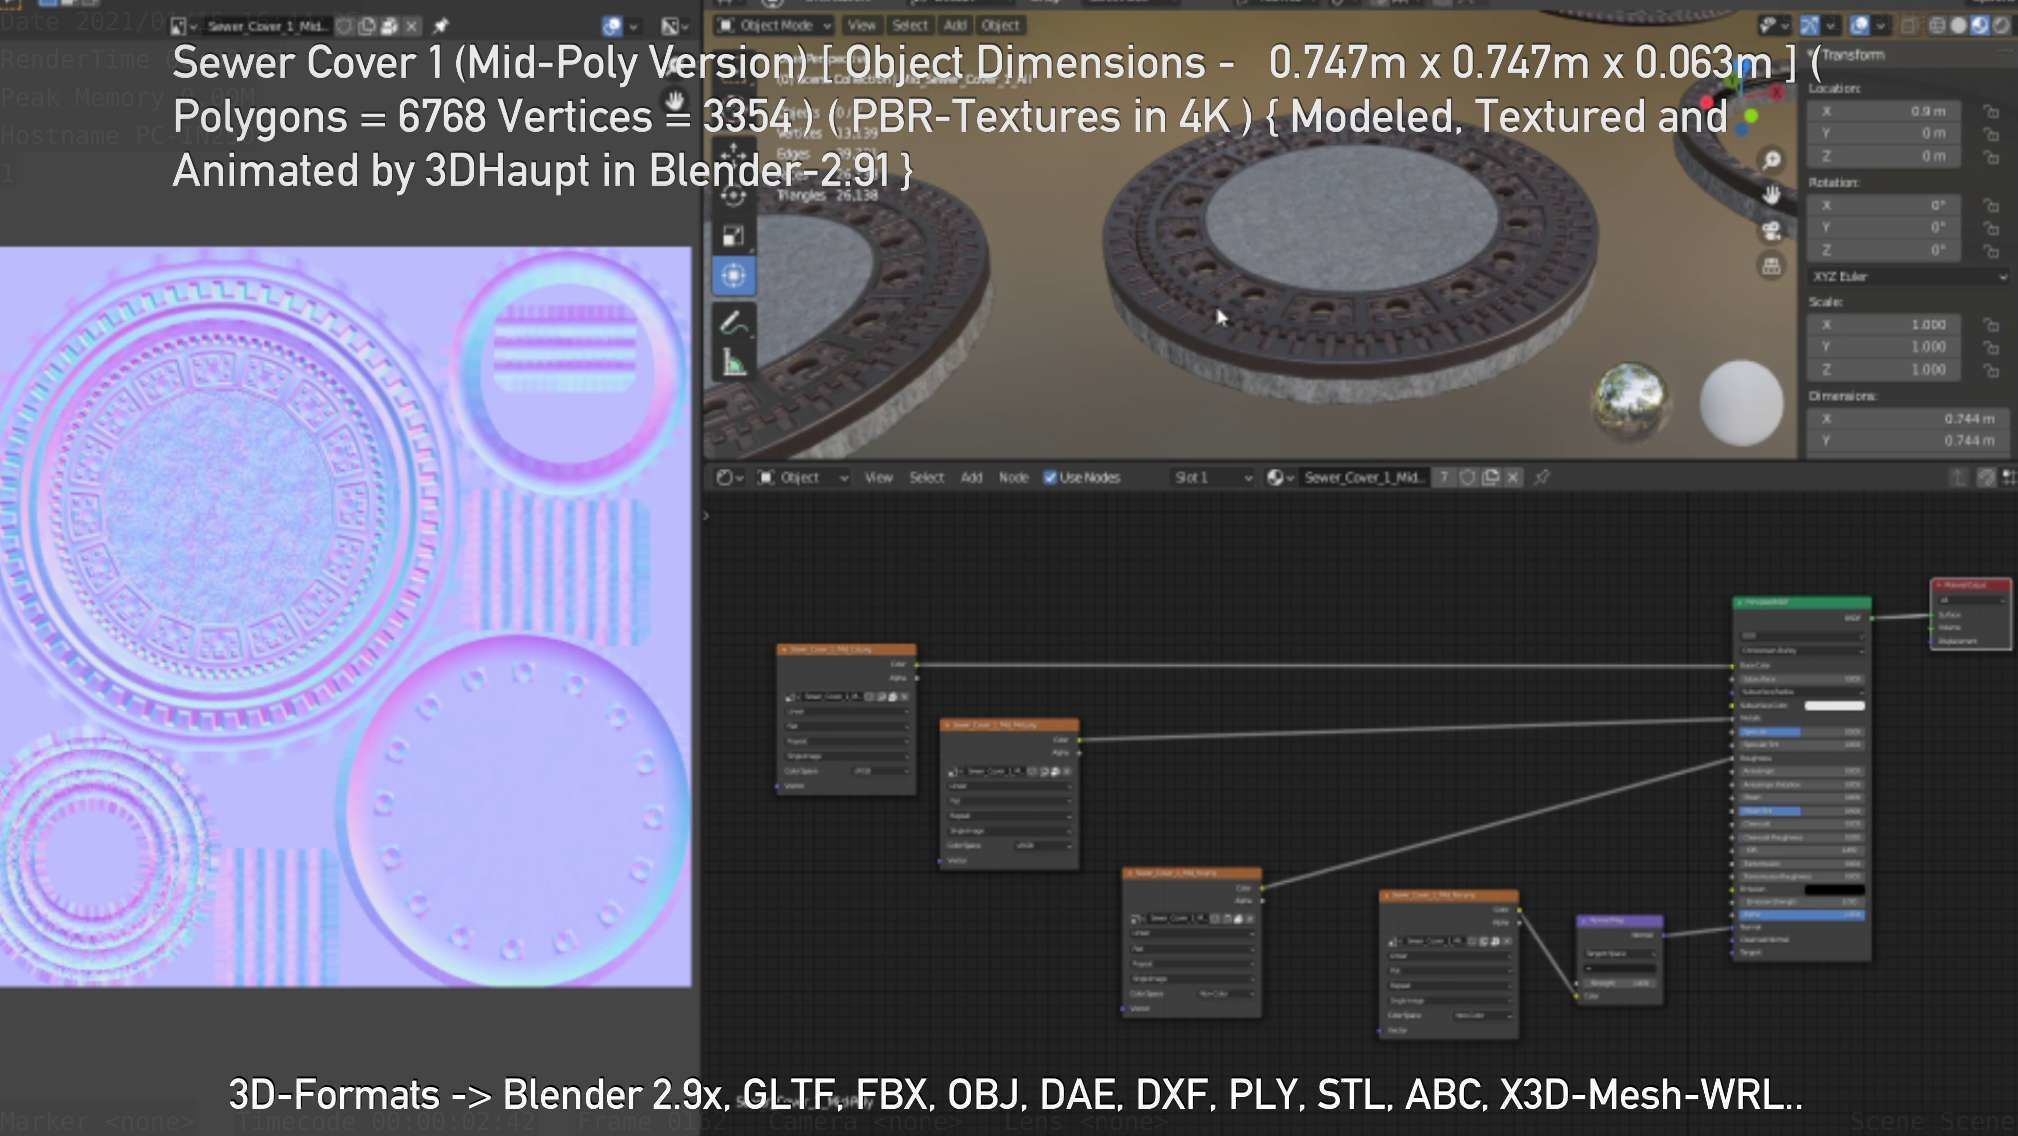Screen dimensions: 2018x1136
Task: Click the pan hand viewport gizmo
Action: click(1771, 195)
